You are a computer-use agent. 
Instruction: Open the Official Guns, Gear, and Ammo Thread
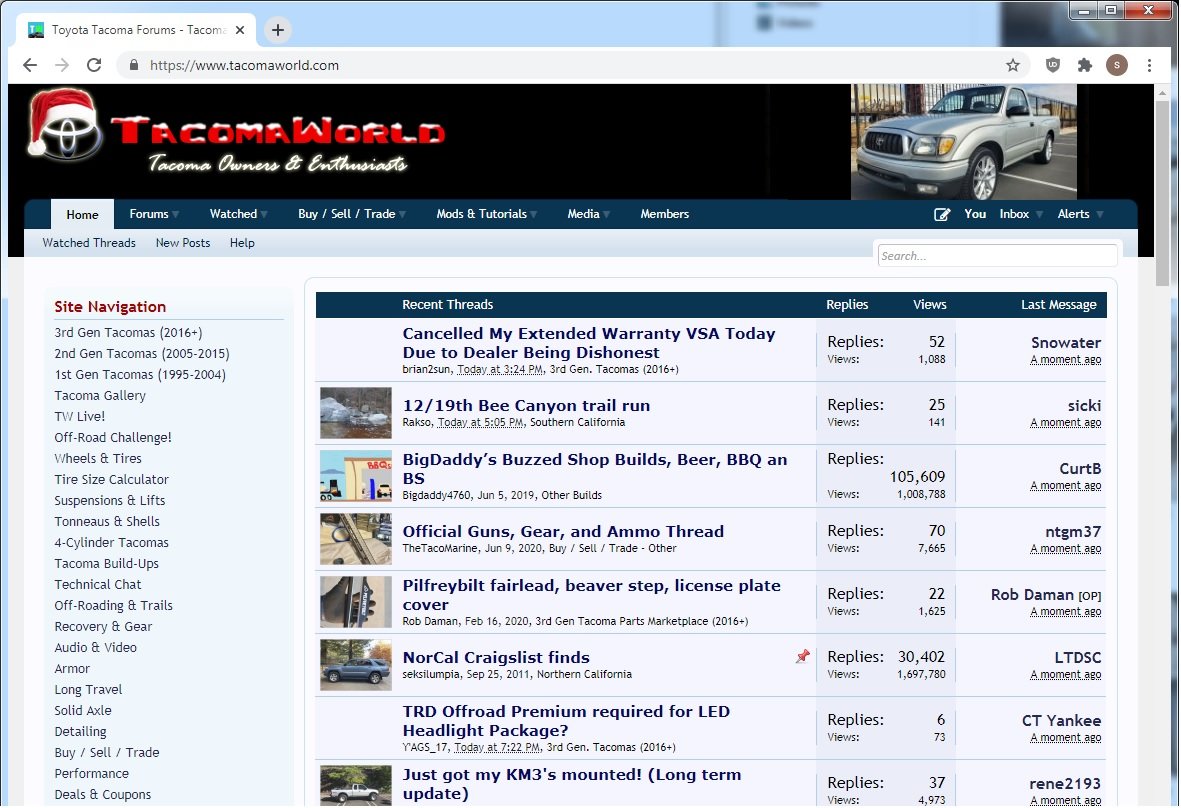click(563, 532)
